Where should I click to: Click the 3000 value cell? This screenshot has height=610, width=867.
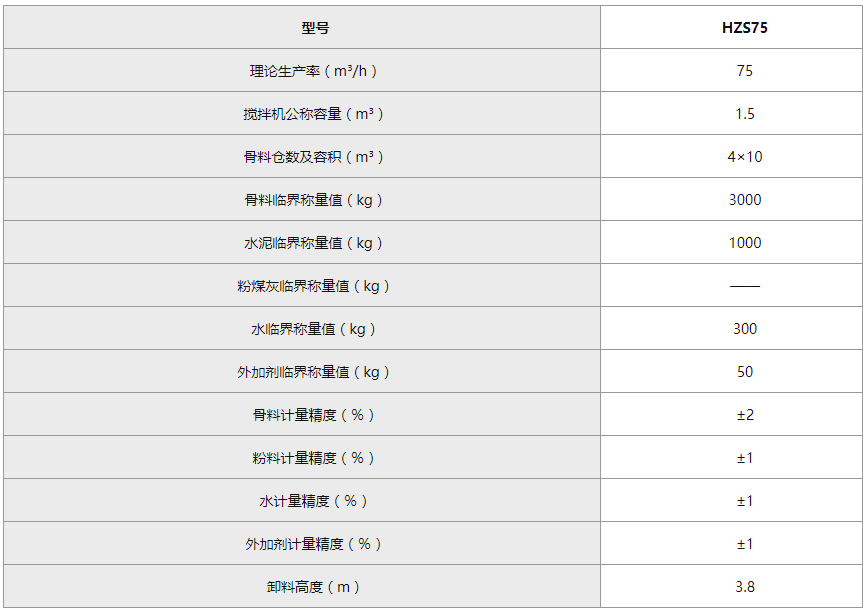point(744,200)
